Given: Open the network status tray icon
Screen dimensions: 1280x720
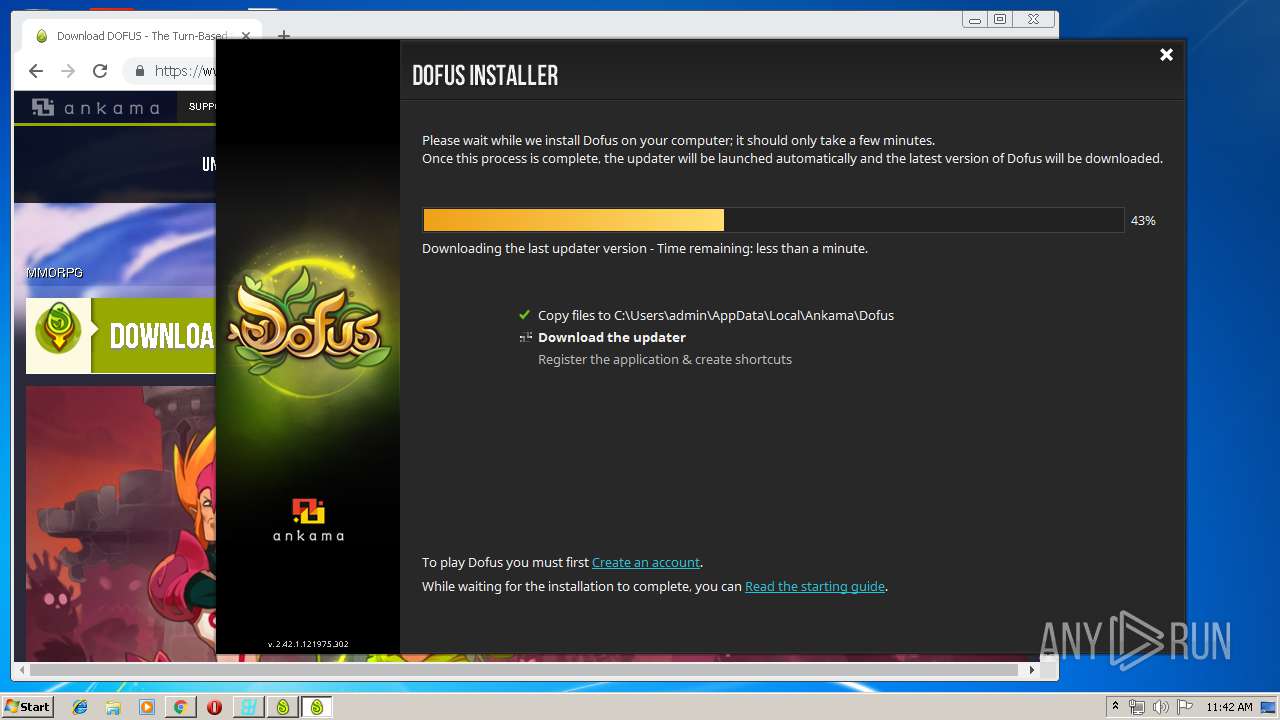Looking at the screenshot, I should (x=1137, y=707).
